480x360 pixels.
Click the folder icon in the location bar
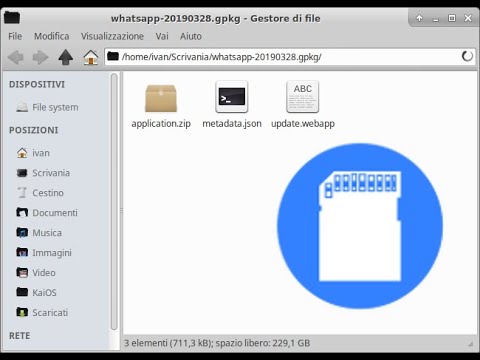pos(113,56)
